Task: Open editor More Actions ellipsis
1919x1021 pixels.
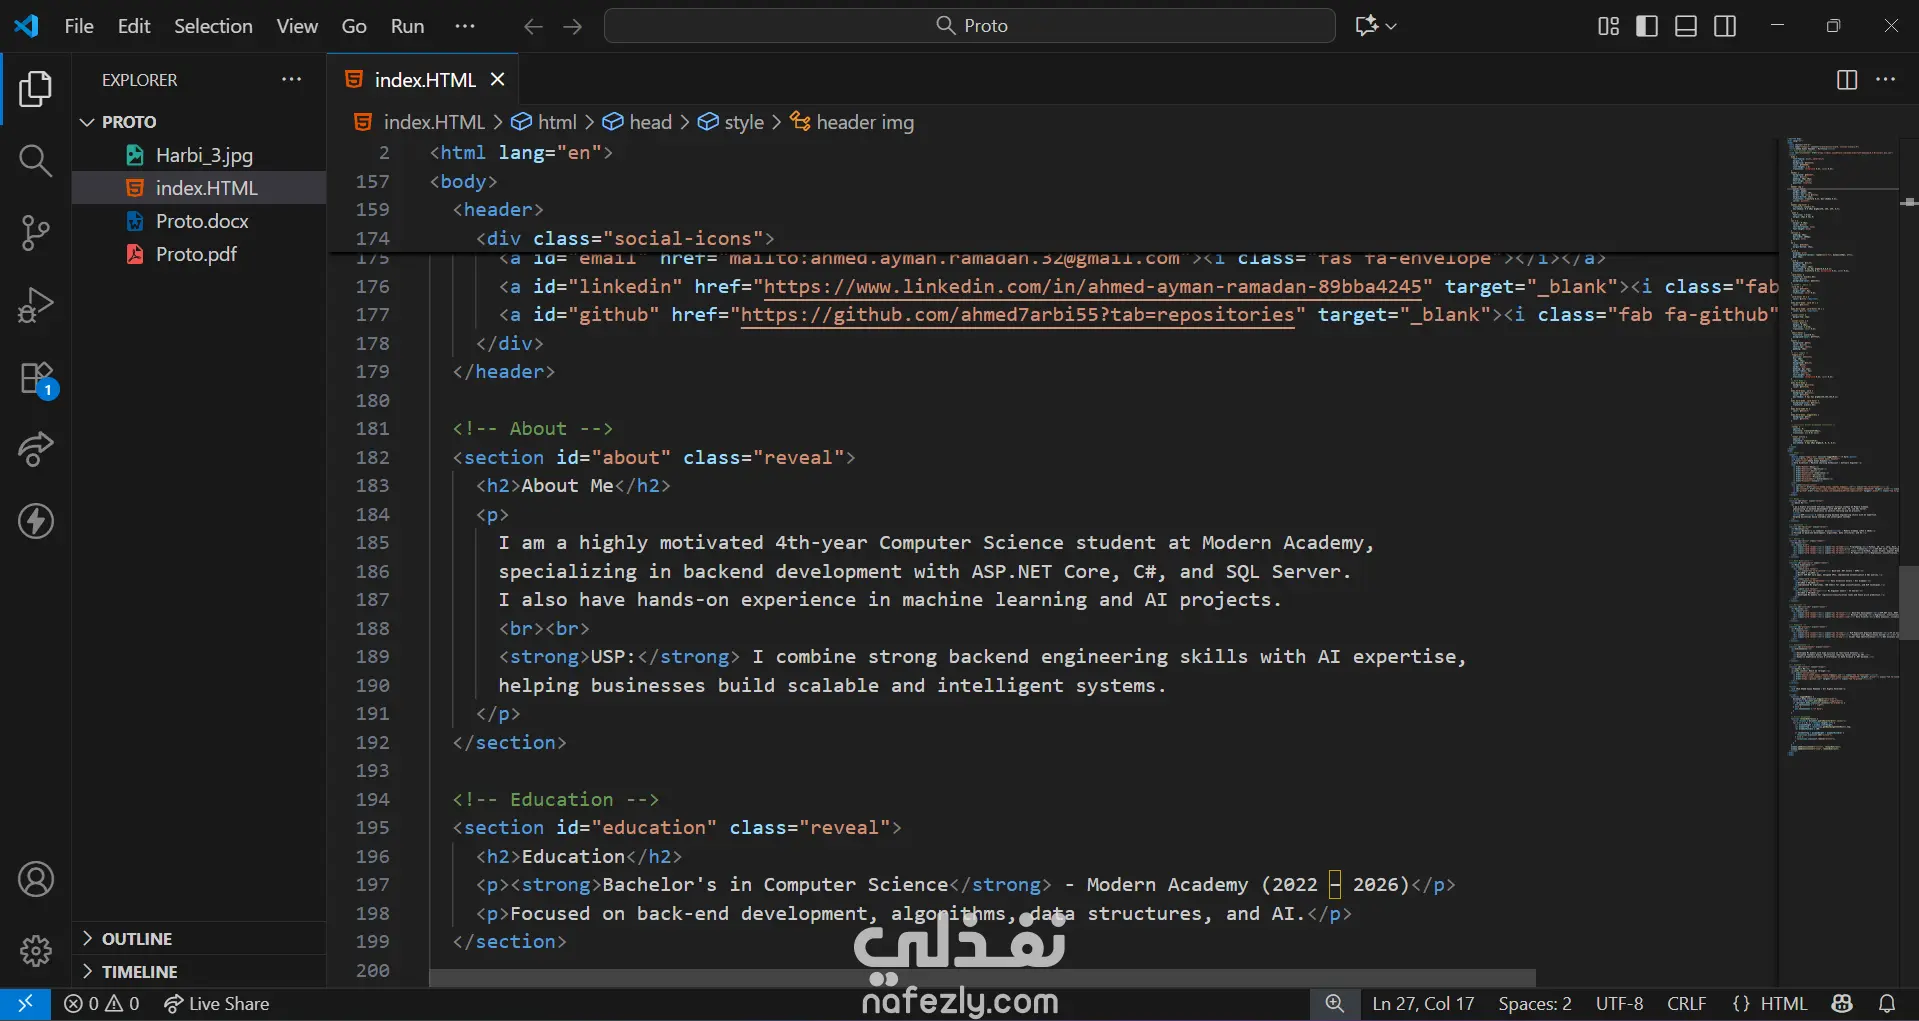Action: click(x=1885, y=80)
